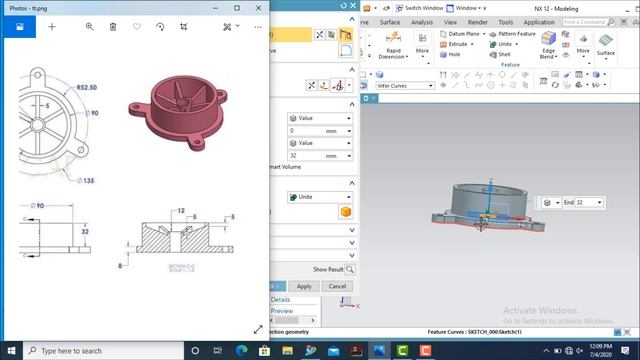Expand the third collapsed section above Show Result
640x360 pixels.
pos(352,256)
